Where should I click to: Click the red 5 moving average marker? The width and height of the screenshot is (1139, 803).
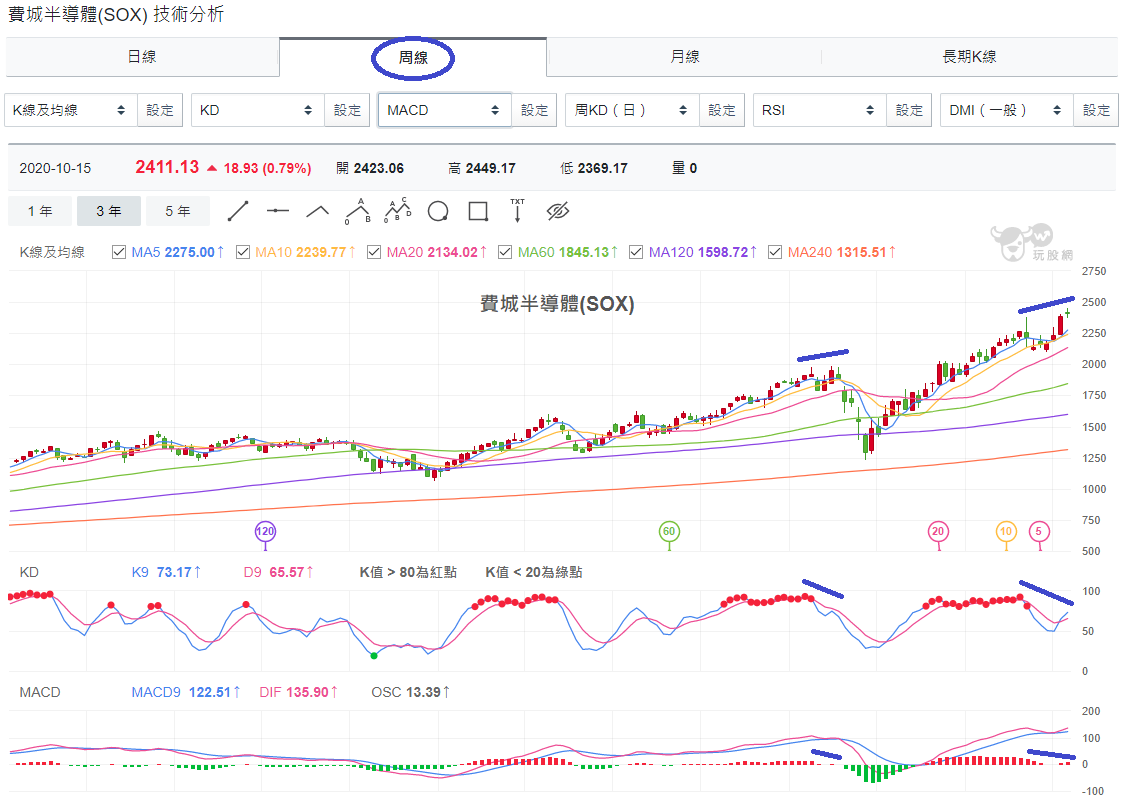(x=1039, y=531)
